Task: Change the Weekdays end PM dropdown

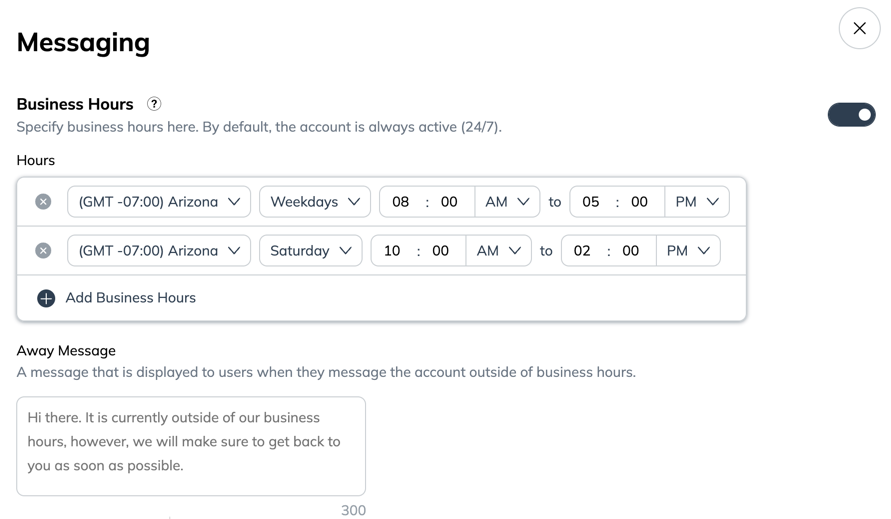Action: click(696, 202)
